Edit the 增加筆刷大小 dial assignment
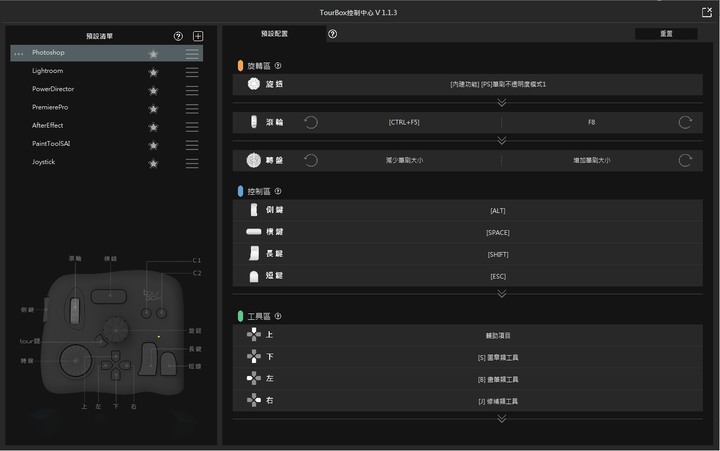720x451 pixels. (591, 160)
